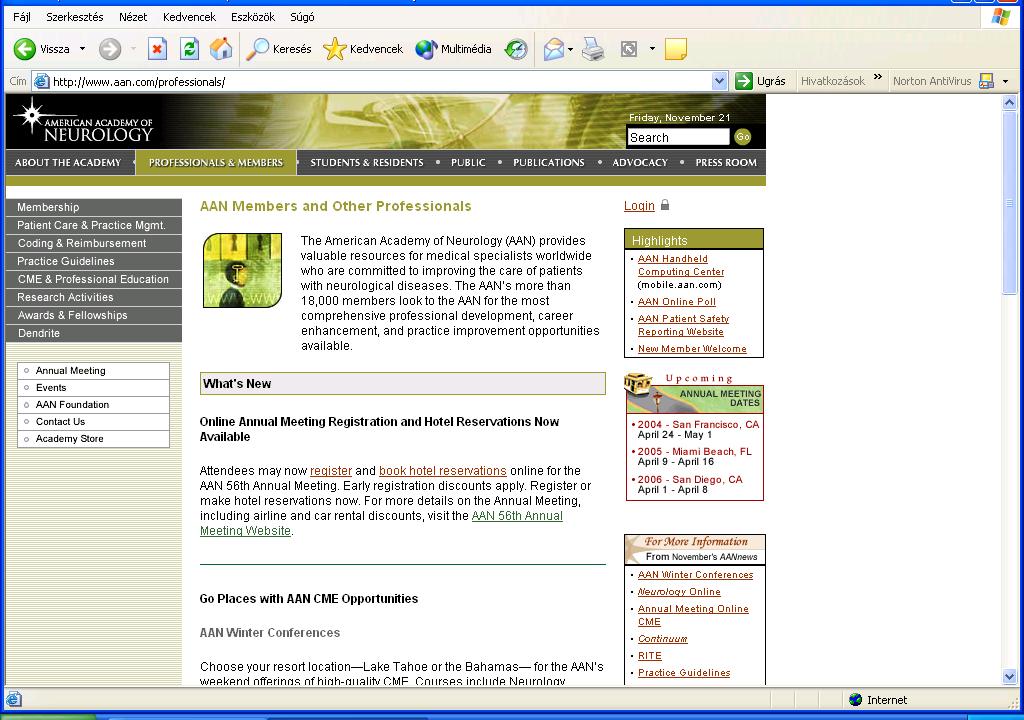Click the Ugrás green go arrow
Viewport: 1024px width, 720px height.
tap(743, 81)
